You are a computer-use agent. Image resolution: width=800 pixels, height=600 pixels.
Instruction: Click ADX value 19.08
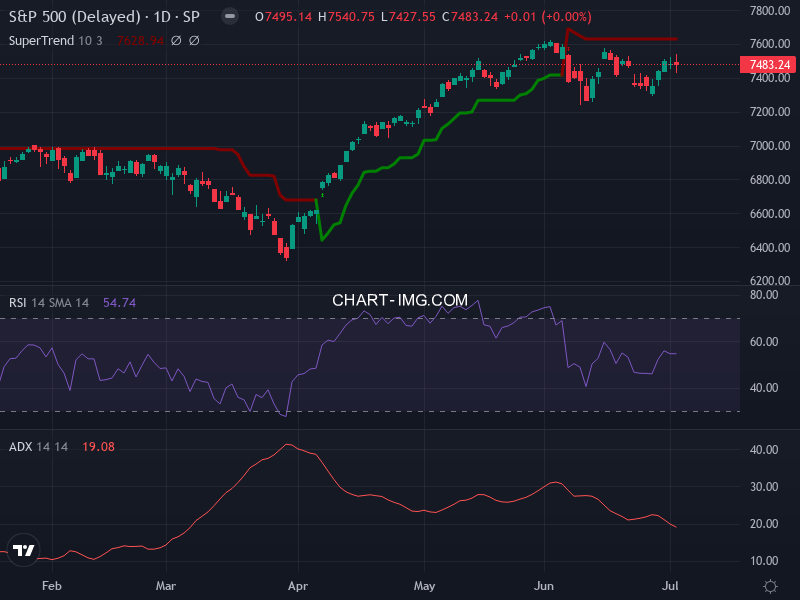pyautogui.click(x=98, y=446)
